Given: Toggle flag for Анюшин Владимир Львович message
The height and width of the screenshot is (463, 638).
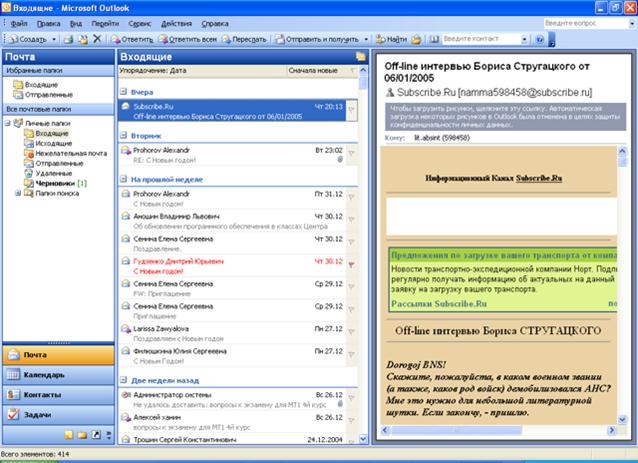Looking at the screenshot, I should tap(352, 220).
